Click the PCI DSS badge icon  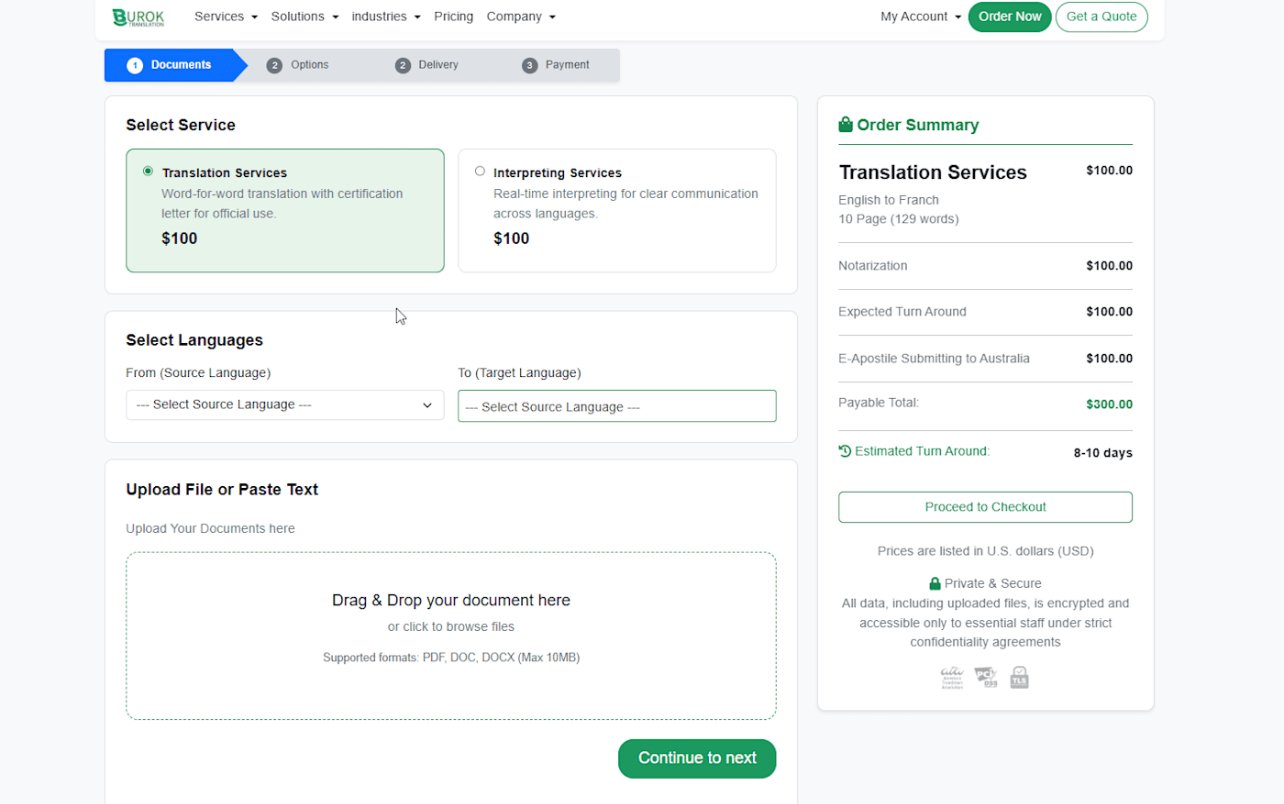[x=986, y=678]
